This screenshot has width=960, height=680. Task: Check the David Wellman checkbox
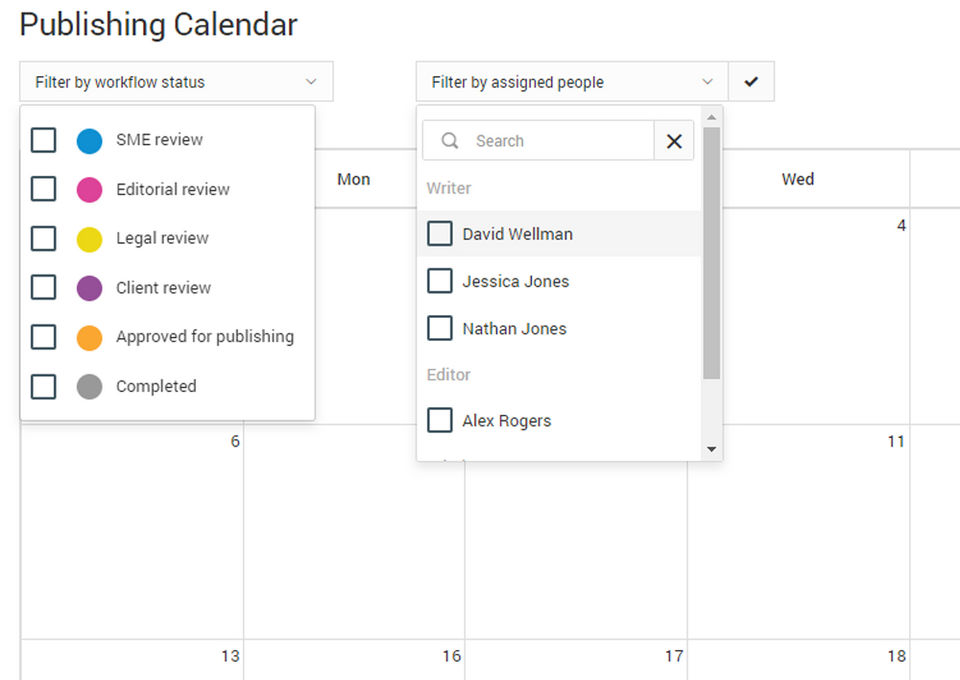[440, 234]
